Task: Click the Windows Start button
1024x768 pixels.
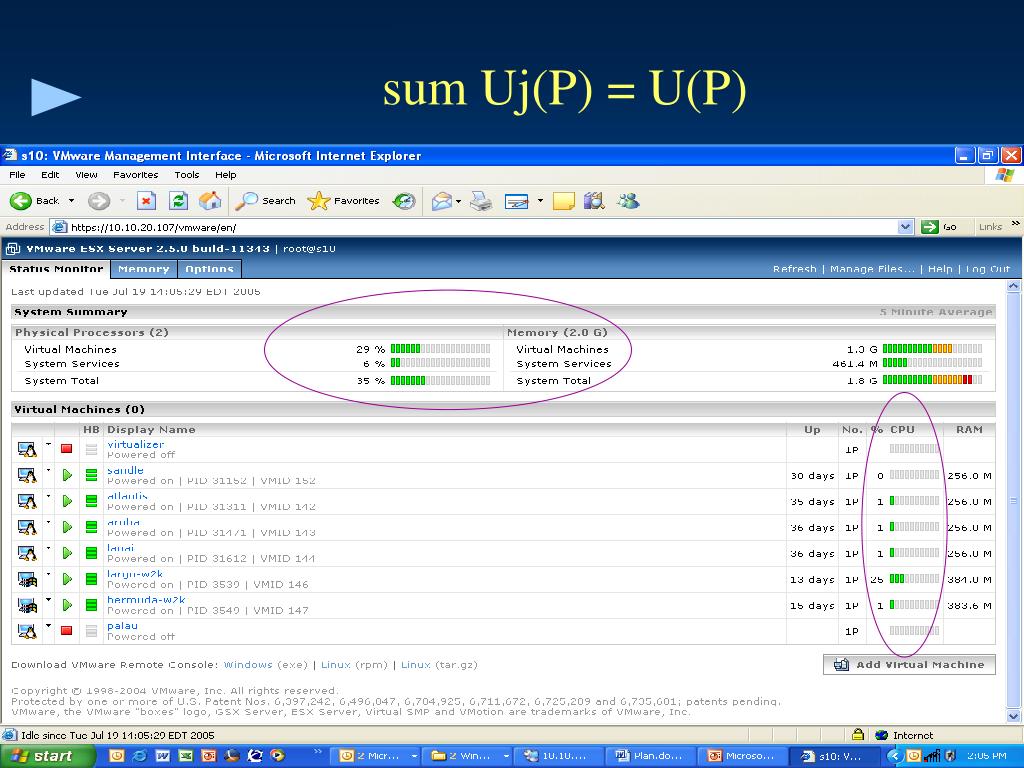Action: [x=47, y=756]
